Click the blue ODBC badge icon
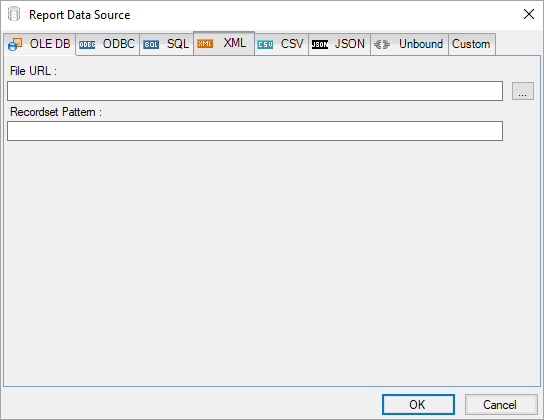The width and height of the screenshot is (544, 420). point(87,45)
